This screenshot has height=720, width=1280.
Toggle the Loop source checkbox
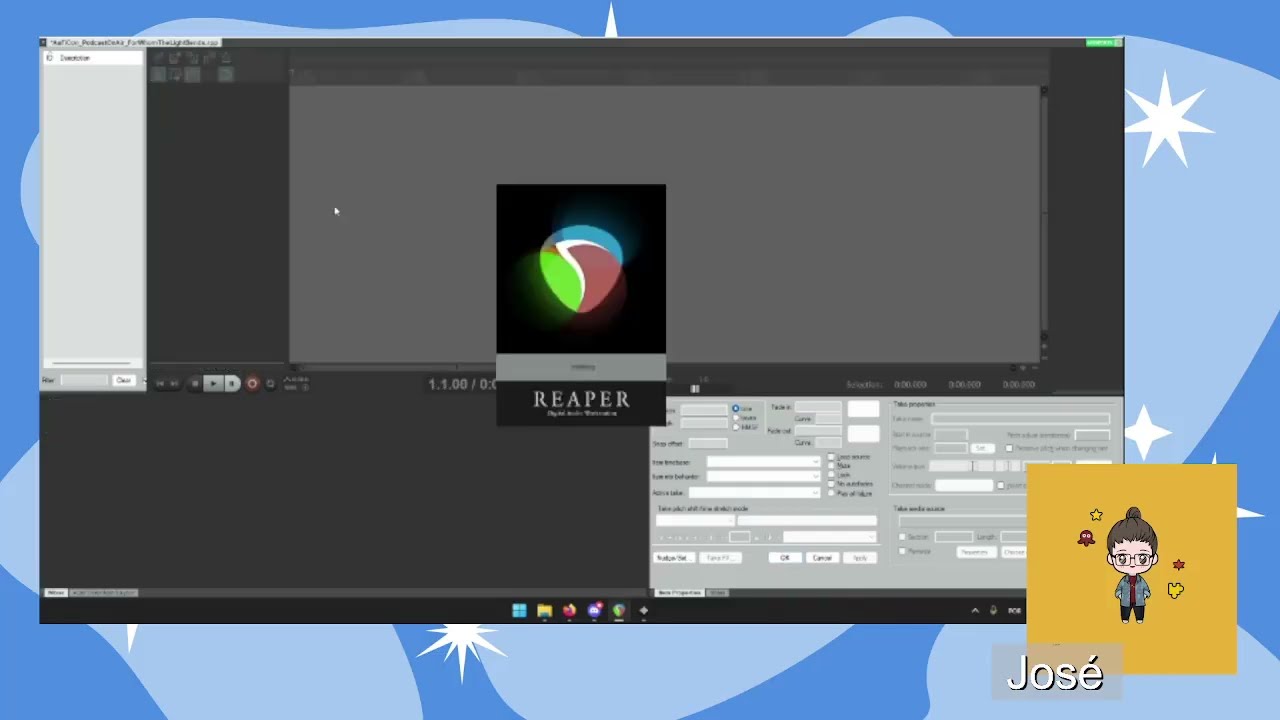(831, 457)
